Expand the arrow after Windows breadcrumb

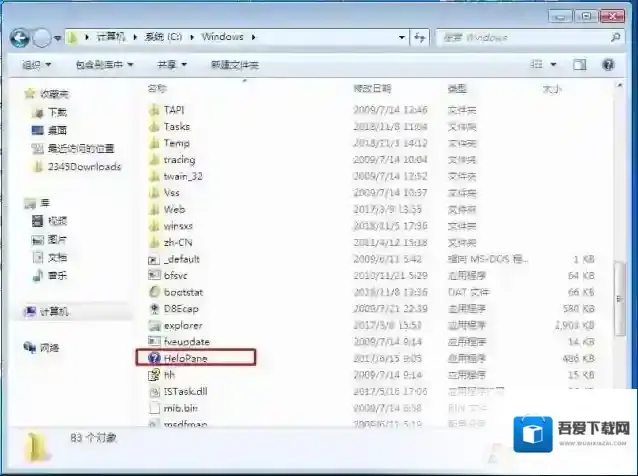click(x=253, y=37)
